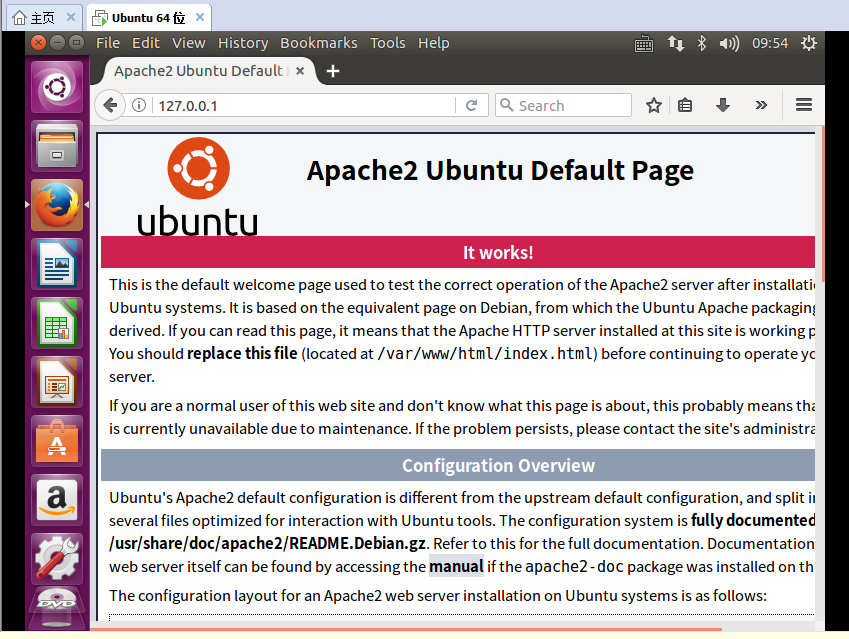Click the 127.0.0.1 address bar
The width and height of the screenshot is (849, 639).
[304, 105]
